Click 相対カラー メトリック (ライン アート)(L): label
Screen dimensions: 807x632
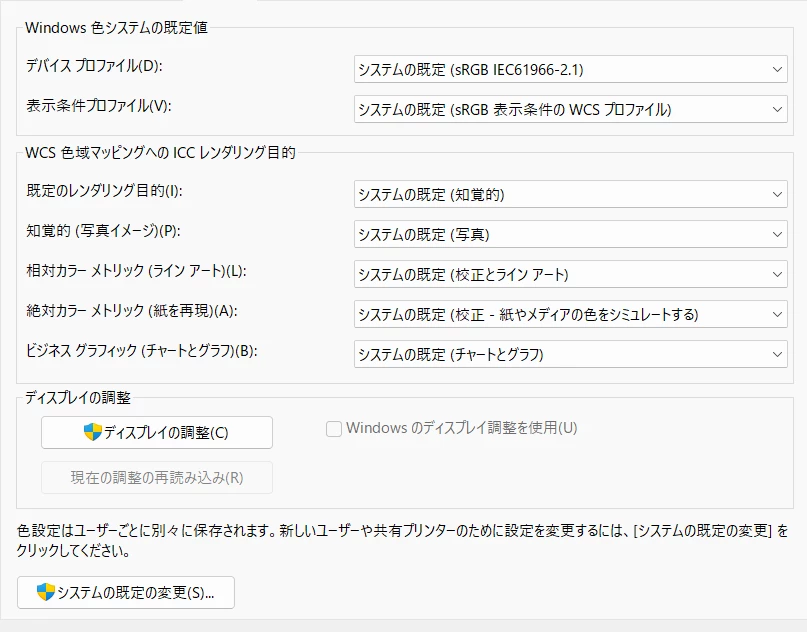[136, 271]
